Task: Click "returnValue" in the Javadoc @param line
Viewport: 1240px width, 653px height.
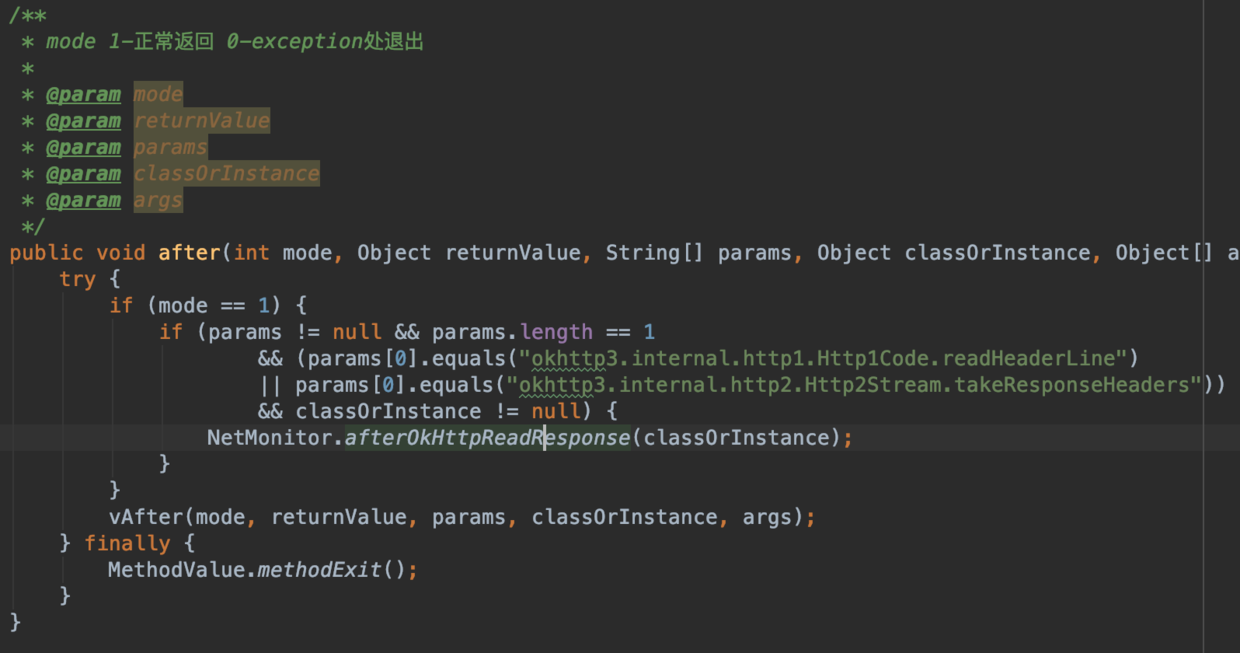Action: [202, 121]
